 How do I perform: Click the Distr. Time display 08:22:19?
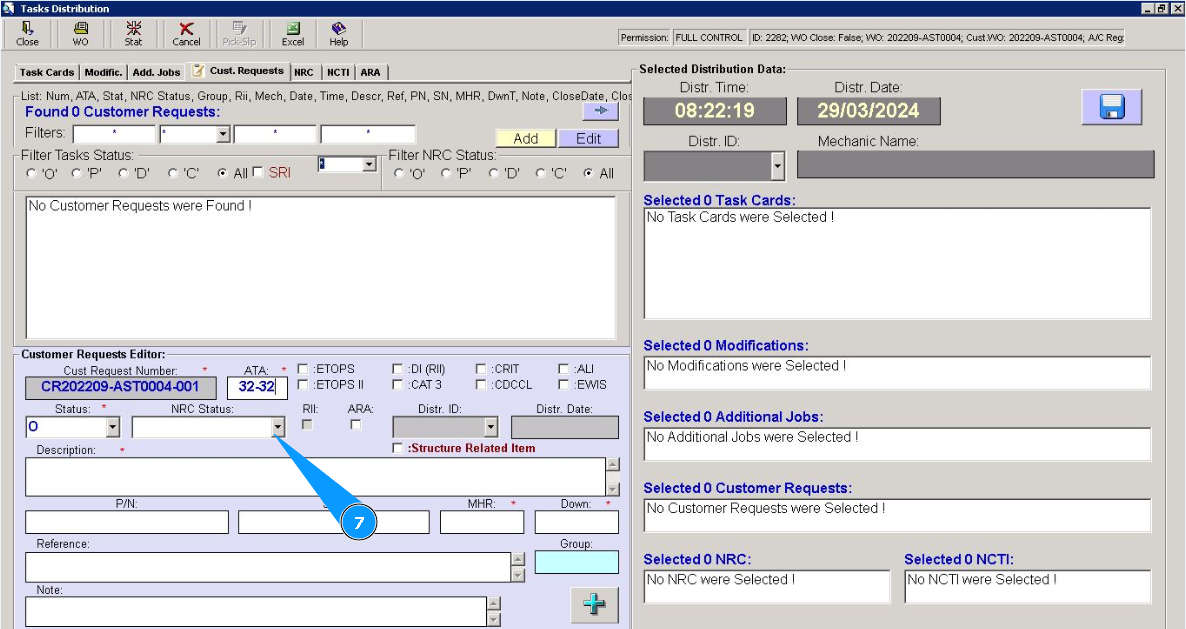pos(715,111)
